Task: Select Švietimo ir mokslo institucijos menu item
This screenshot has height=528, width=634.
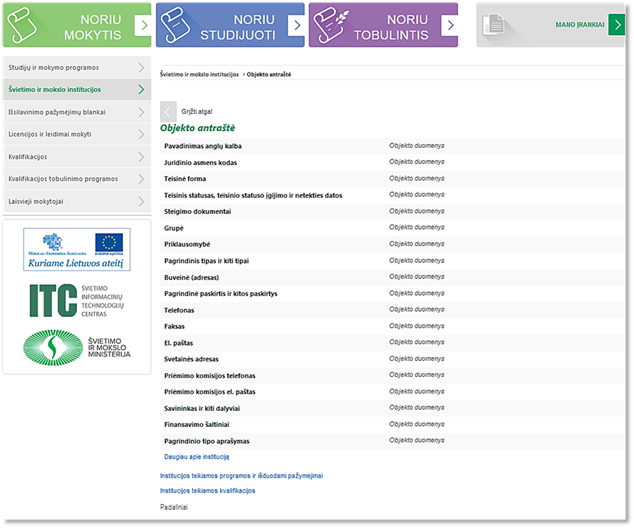Action: click(x=77, y=89)
